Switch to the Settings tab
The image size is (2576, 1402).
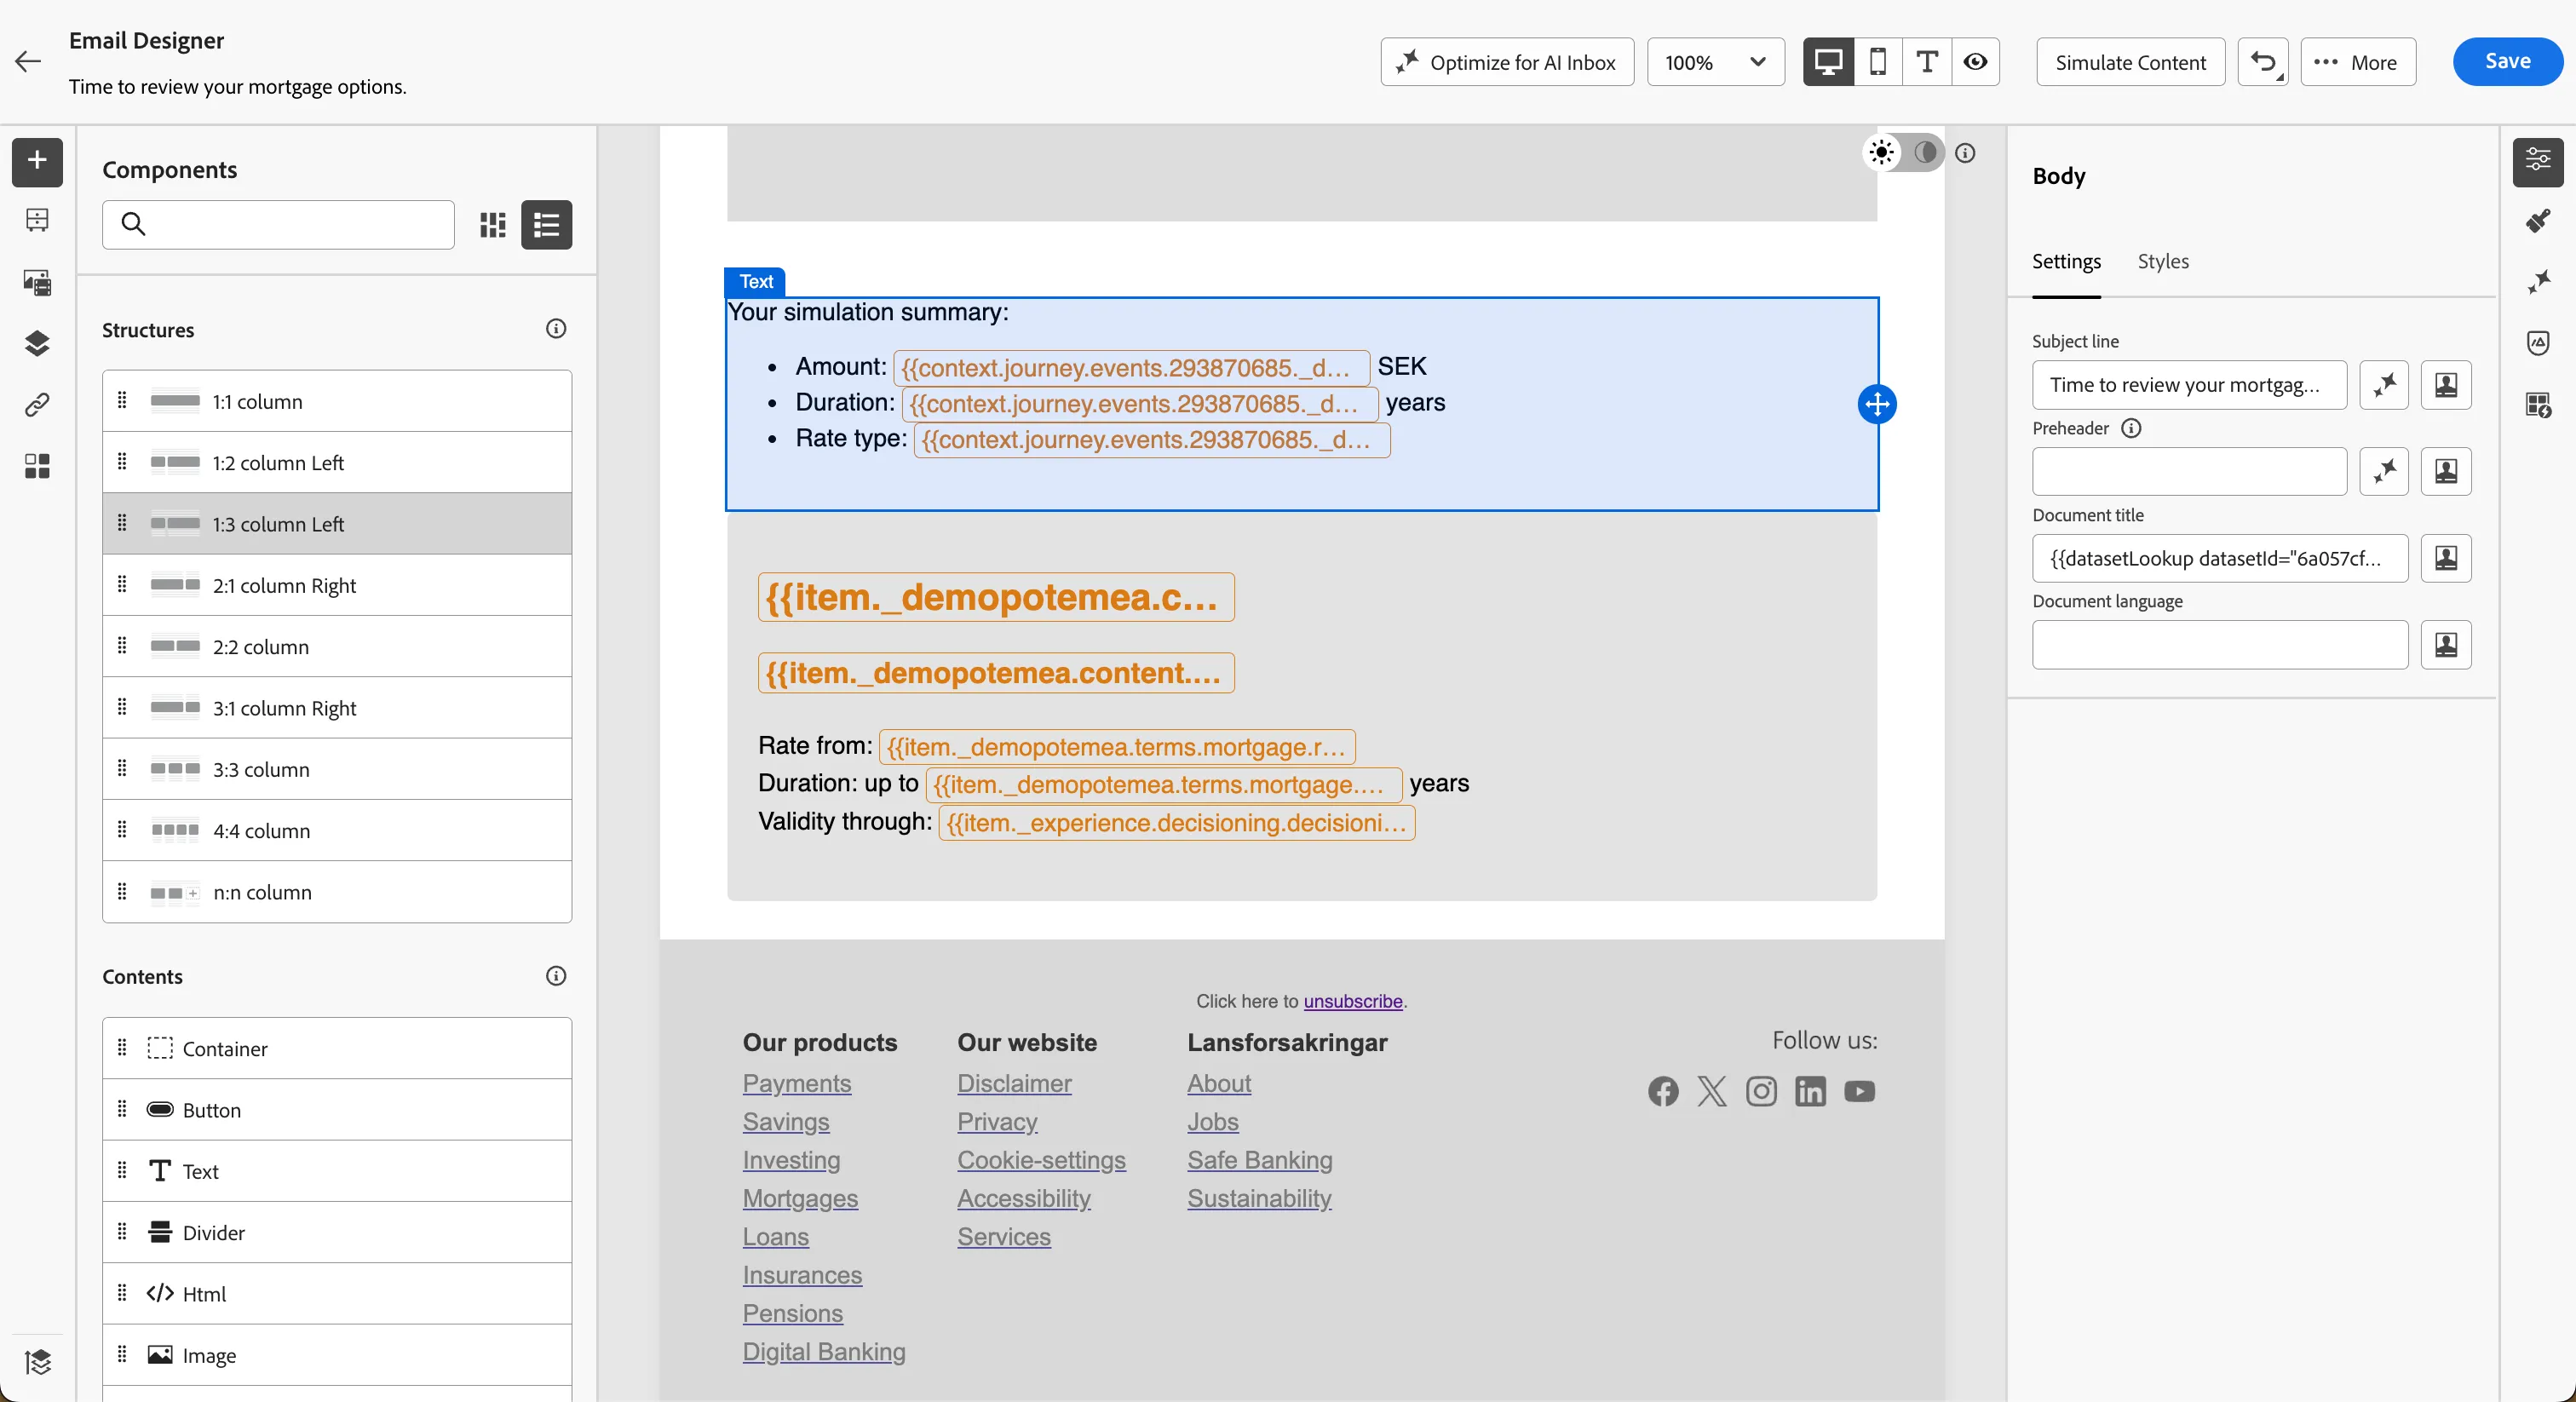tap(2066, 261)
